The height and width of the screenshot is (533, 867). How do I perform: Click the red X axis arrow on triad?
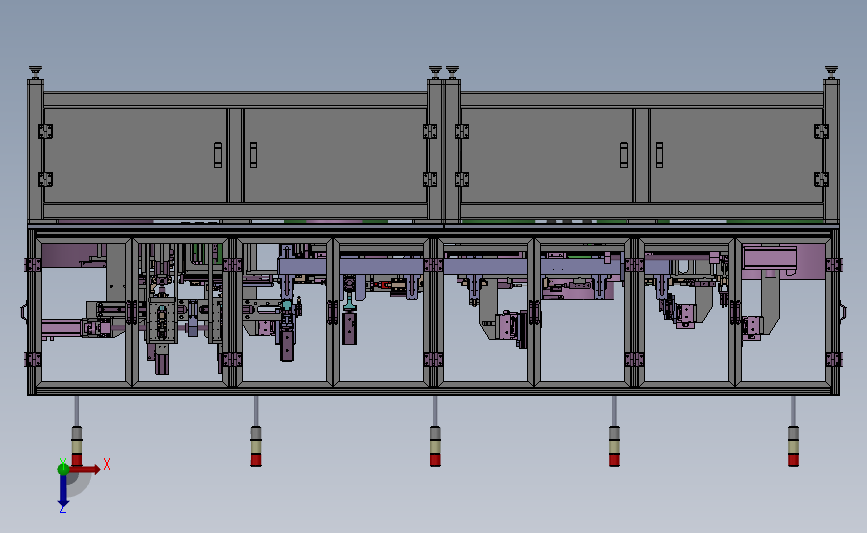85,469
